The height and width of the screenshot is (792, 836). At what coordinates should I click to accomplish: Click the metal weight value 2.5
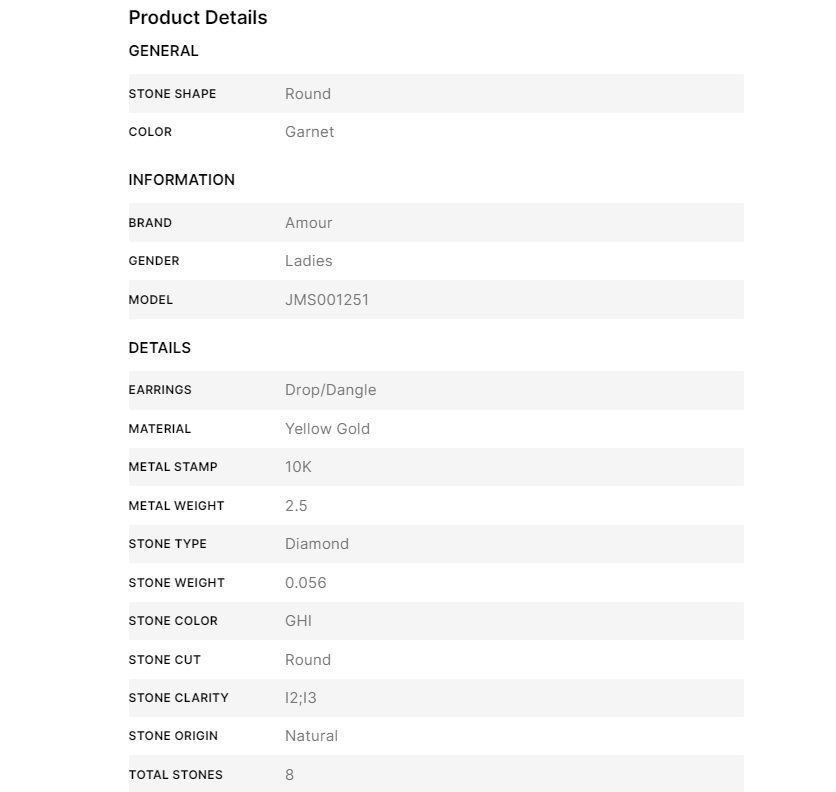click(296, 506)
